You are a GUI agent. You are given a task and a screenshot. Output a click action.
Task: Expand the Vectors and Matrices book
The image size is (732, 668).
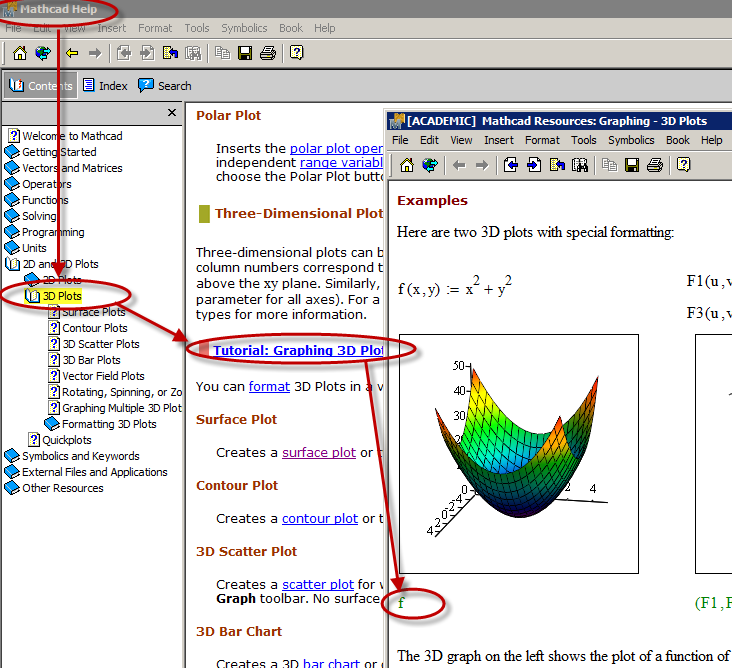coord(12,168)
